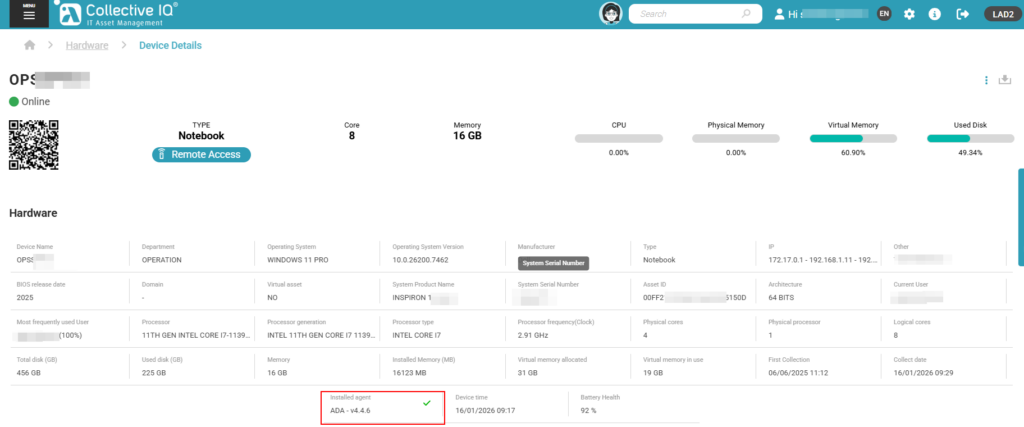Click the search magnifier icon
Viewport: 1024px width, 427px height.
point(746,14)
